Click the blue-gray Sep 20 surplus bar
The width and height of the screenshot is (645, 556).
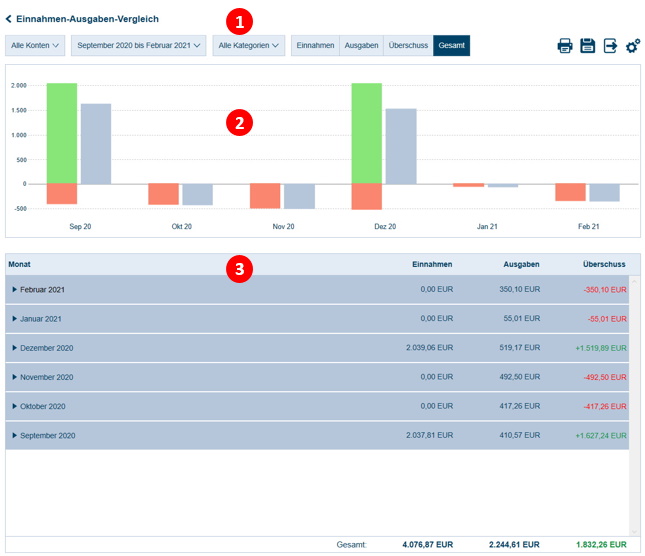[x=96, y=144]
